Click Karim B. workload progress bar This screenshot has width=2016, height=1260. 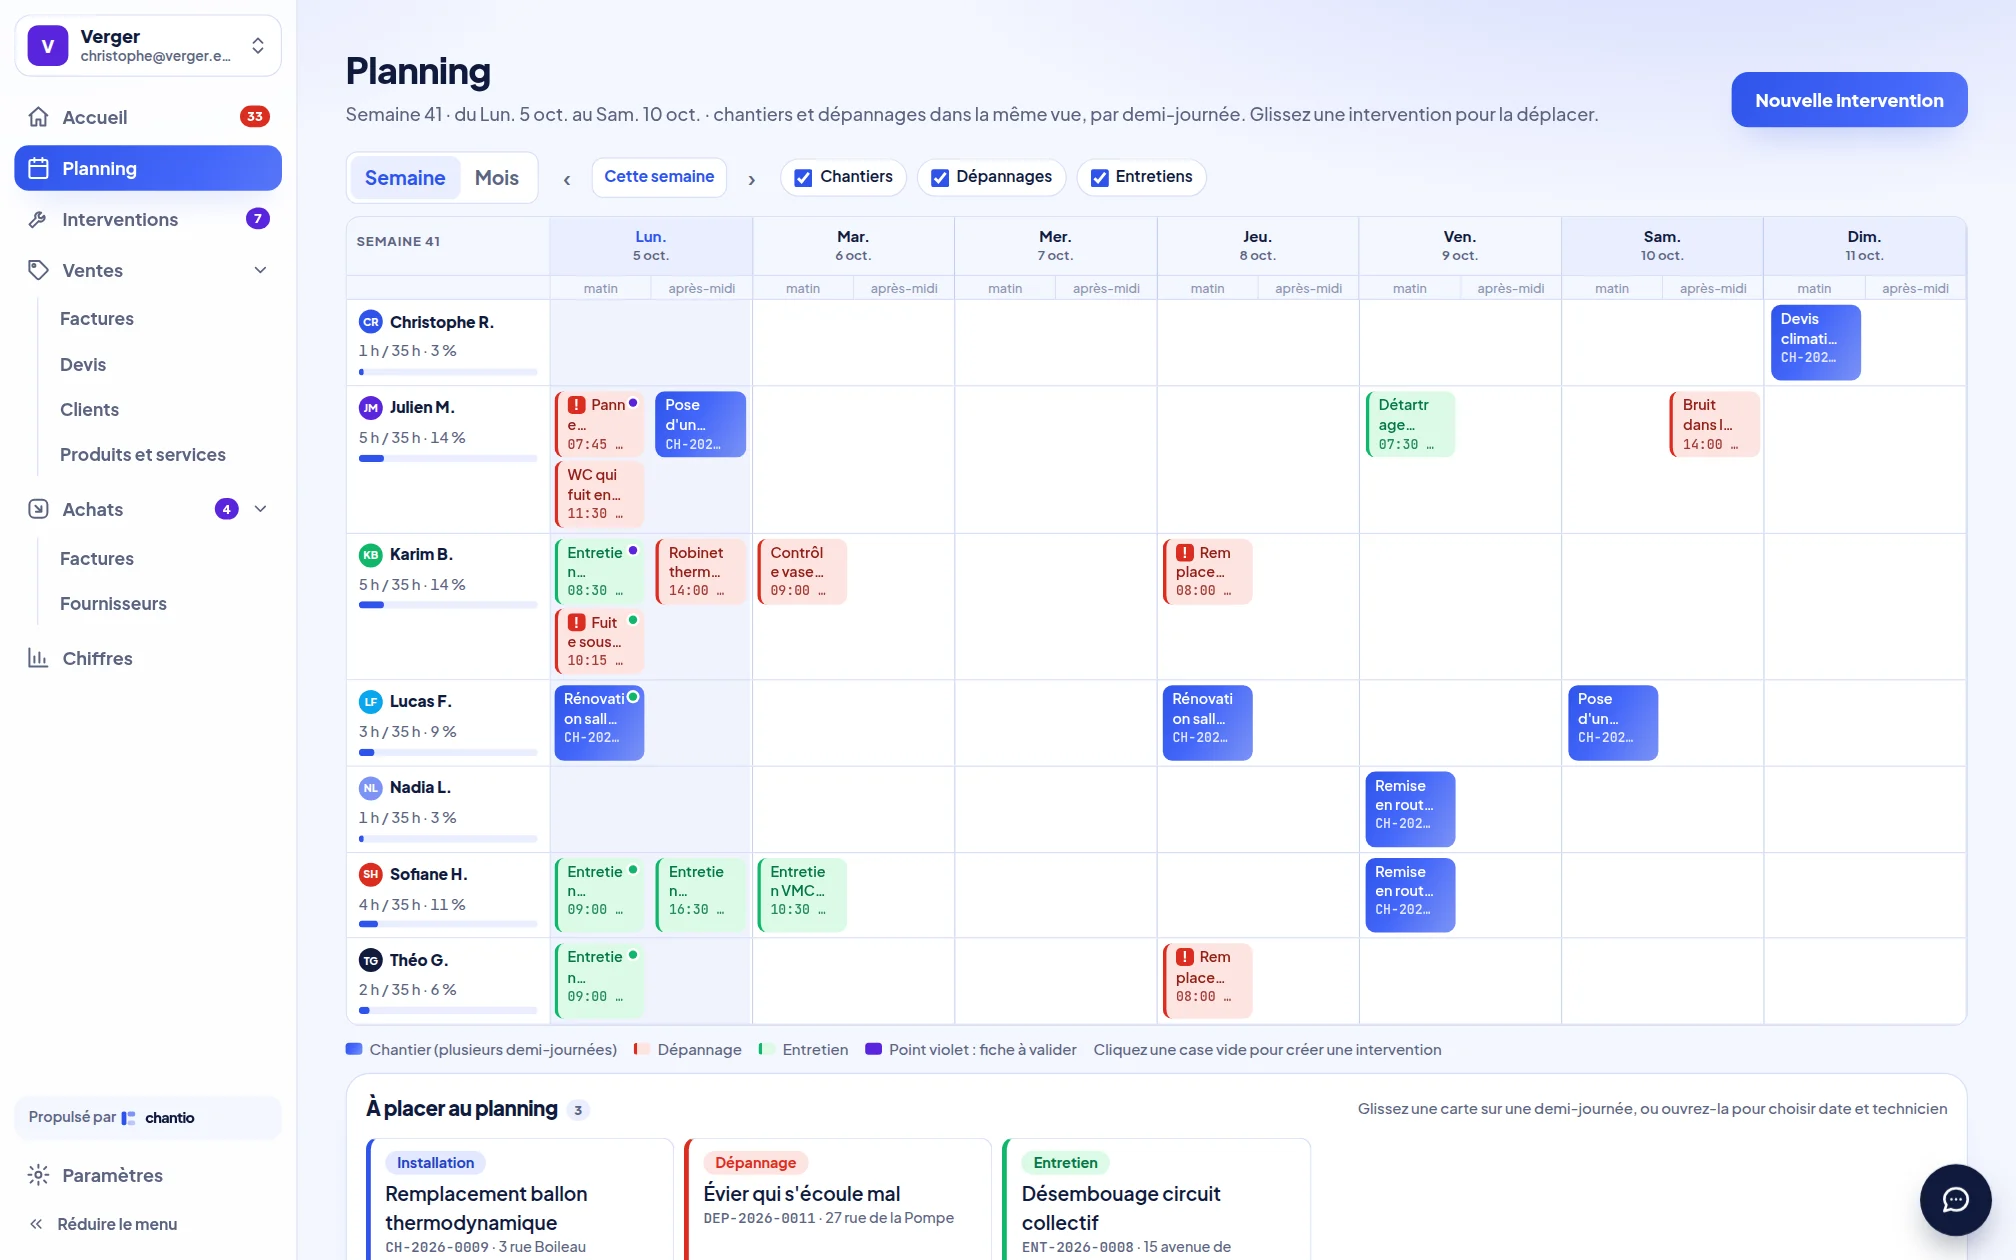click(x=448, y=605)
